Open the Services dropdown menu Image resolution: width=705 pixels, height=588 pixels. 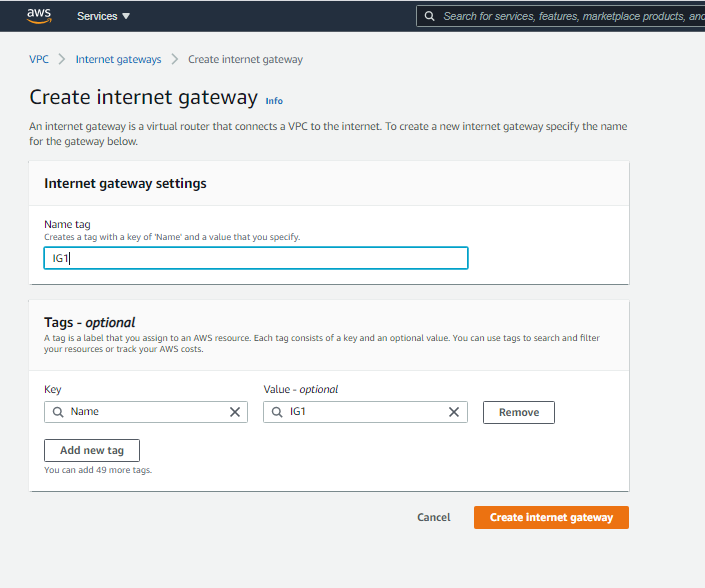103,16
